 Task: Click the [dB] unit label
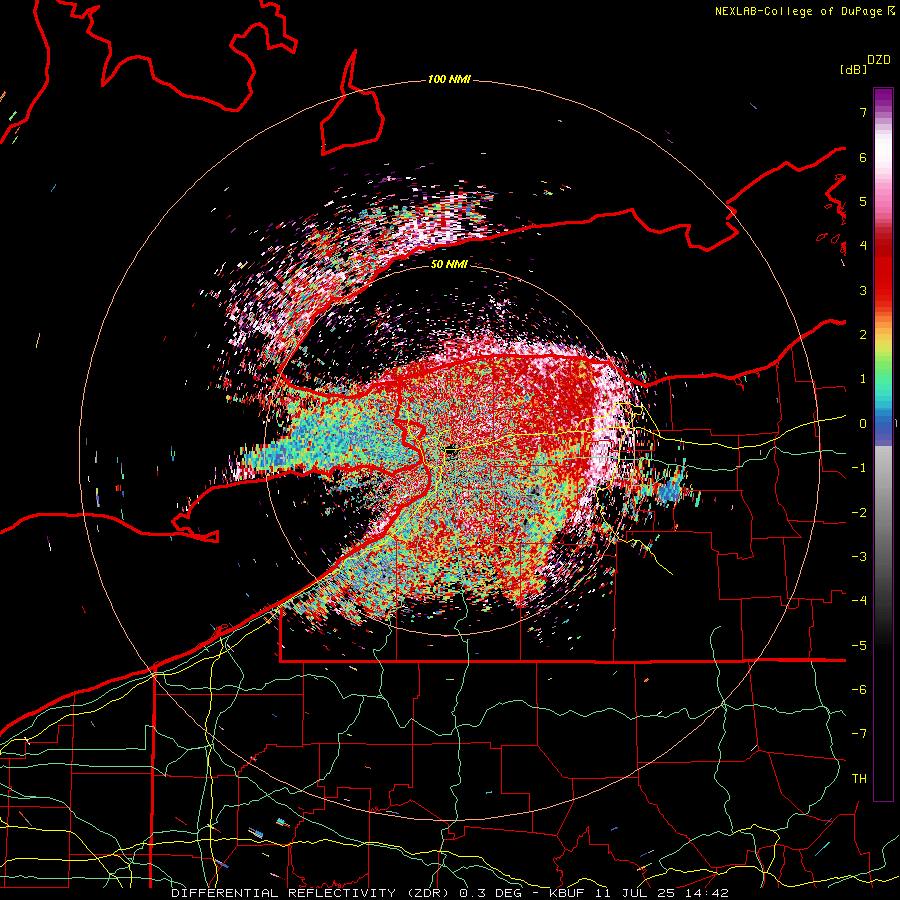[854, 69]
